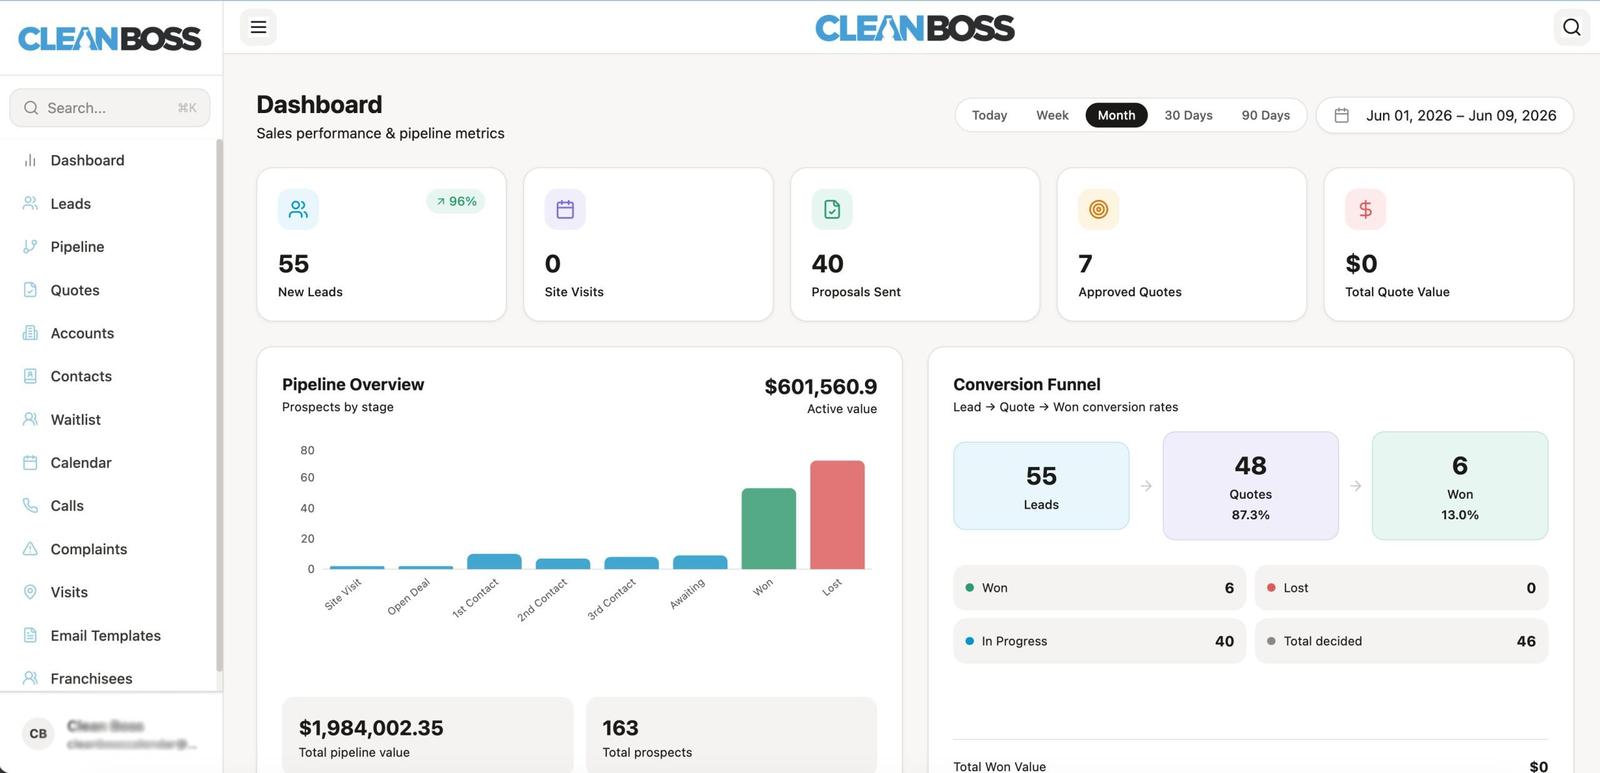Screen dimensions: 1600x773
Task: Click the Site Visits card calendar icon
Action: pyautogui.click(x=565, y=209)
